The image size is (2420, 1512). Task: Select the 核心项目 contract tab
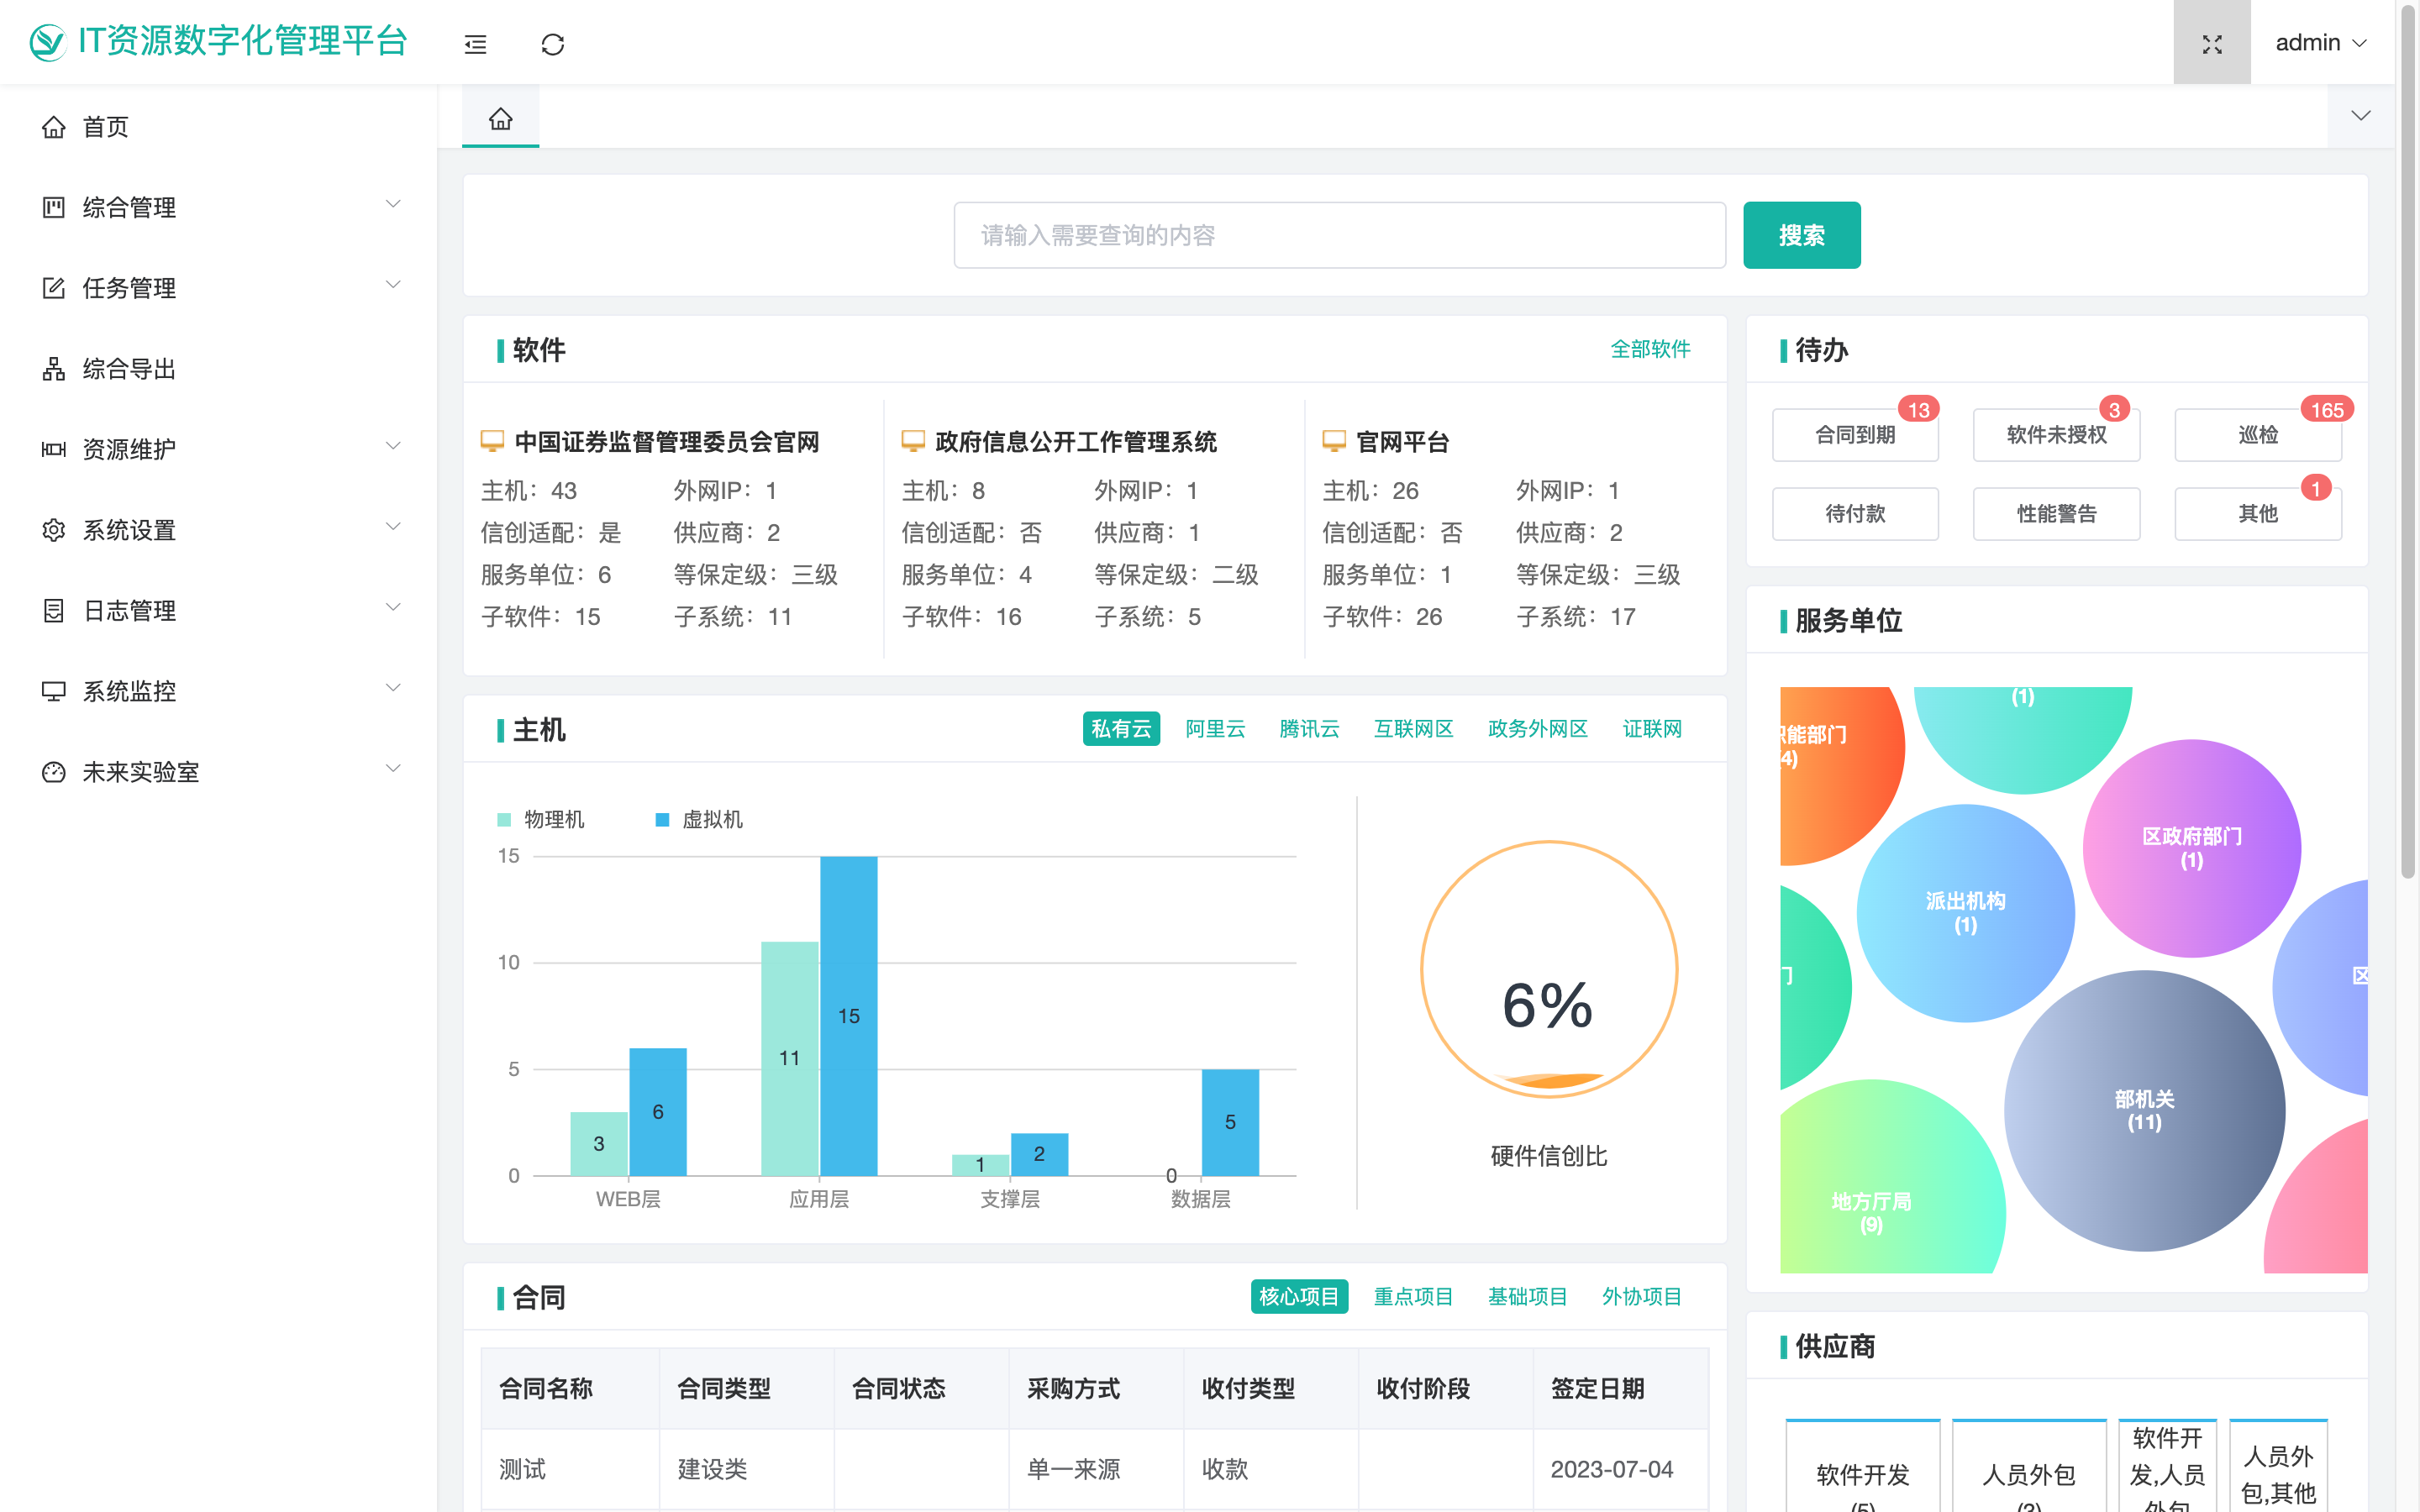click(x=1299, y=1297)
